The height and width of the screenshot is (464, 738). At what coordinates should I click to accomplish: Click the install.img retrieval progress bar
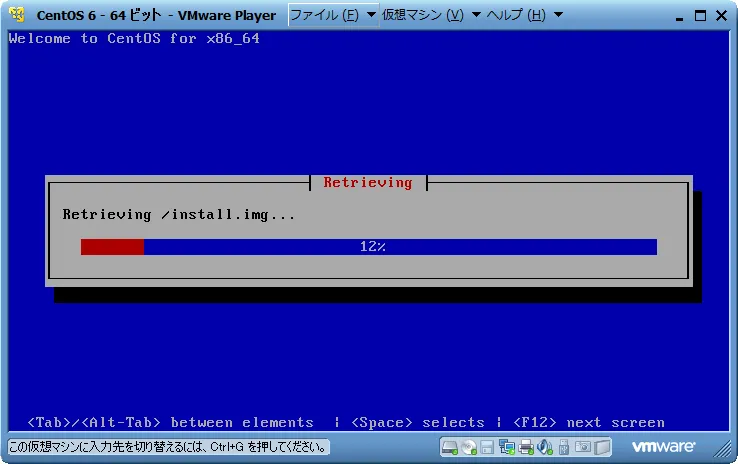369,247
